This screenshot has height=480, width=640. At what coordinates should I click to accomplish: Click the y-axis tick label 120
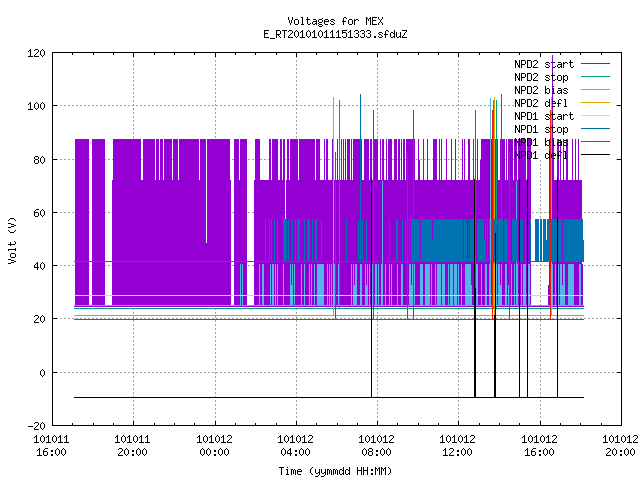[x=36, y=53]
